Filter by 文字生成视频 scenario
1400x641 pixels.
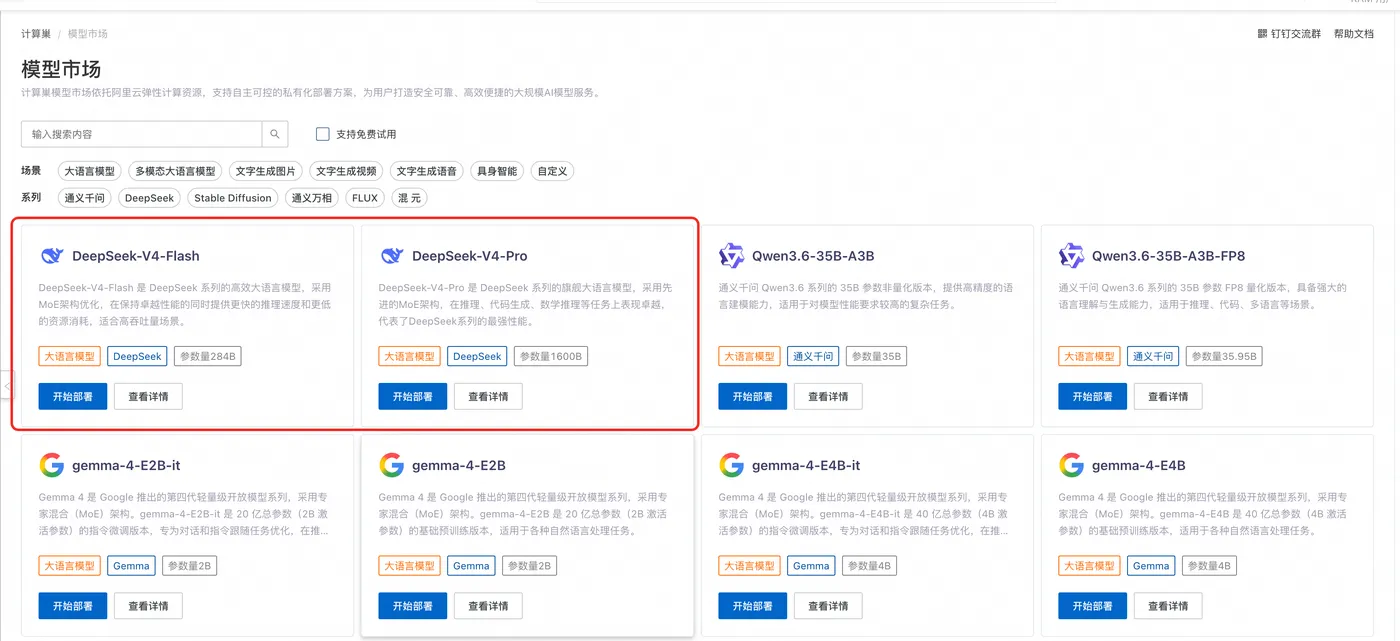pyautogui.click(x=346, y=171)
